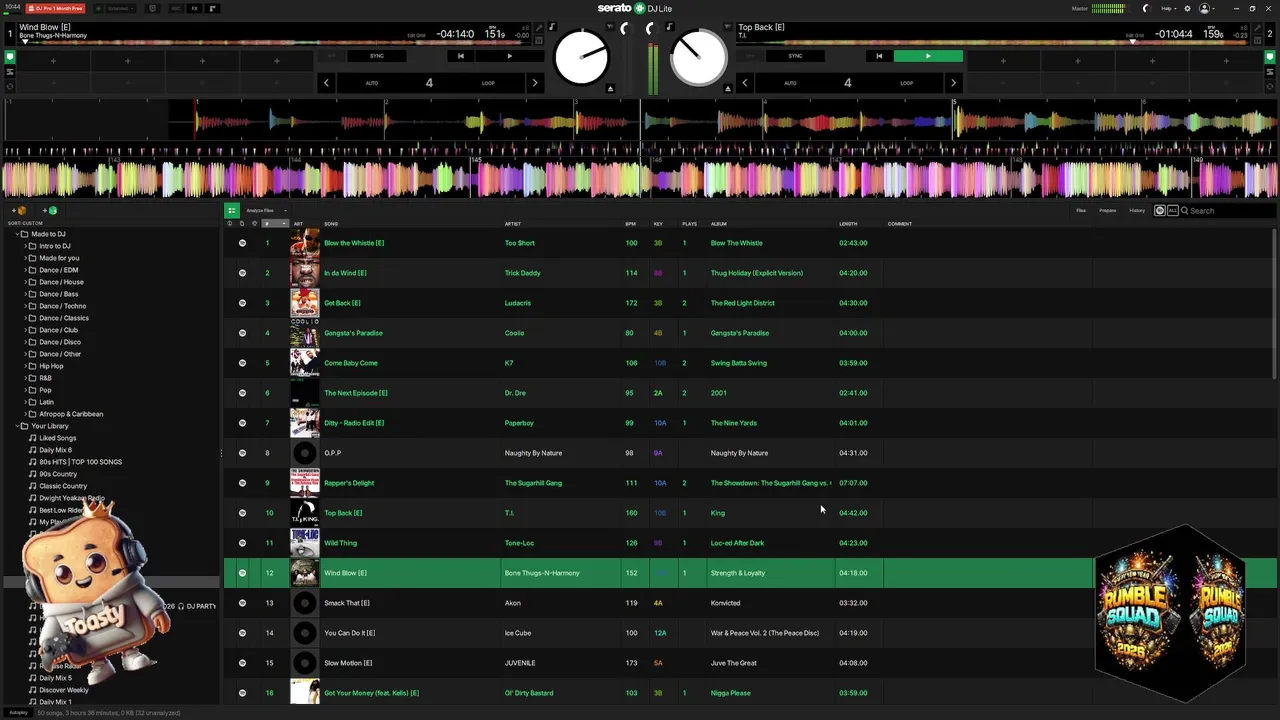The width and height of the screenshot is (1280, 720).
Task: Pause the right deck with green play button
Action: [x=928, y=56]
